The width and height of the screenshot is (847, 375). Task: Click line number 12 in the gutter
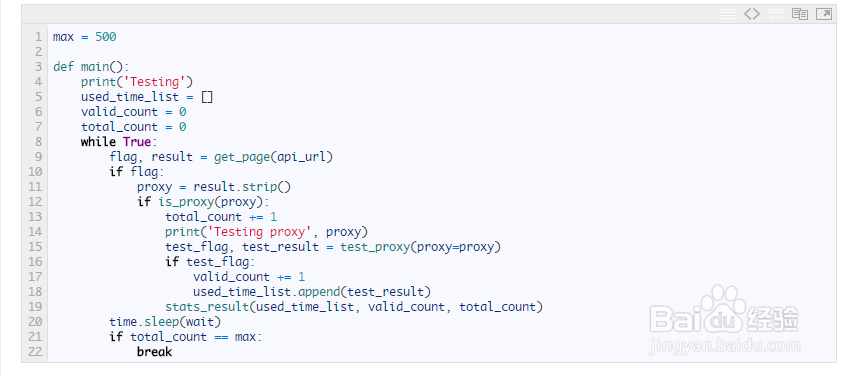coord(35,202)
